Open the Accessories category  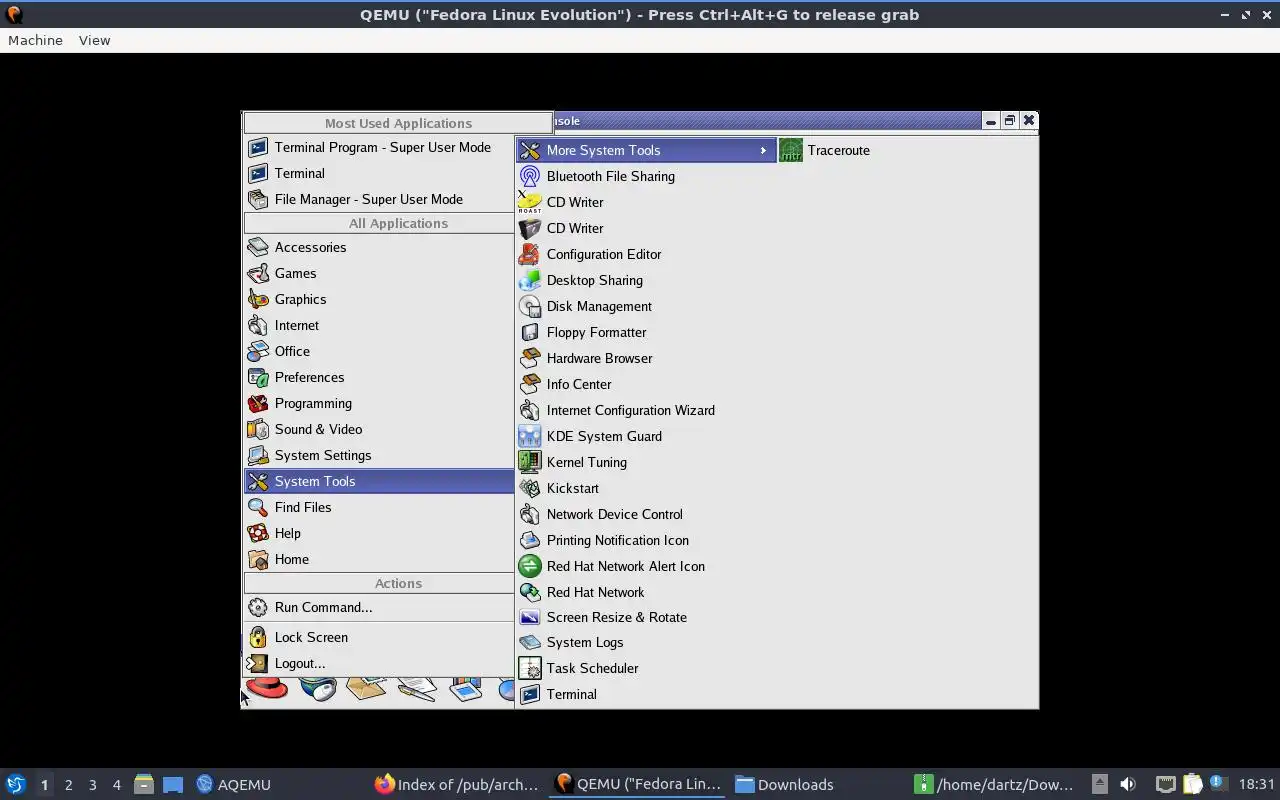(379, 247)
